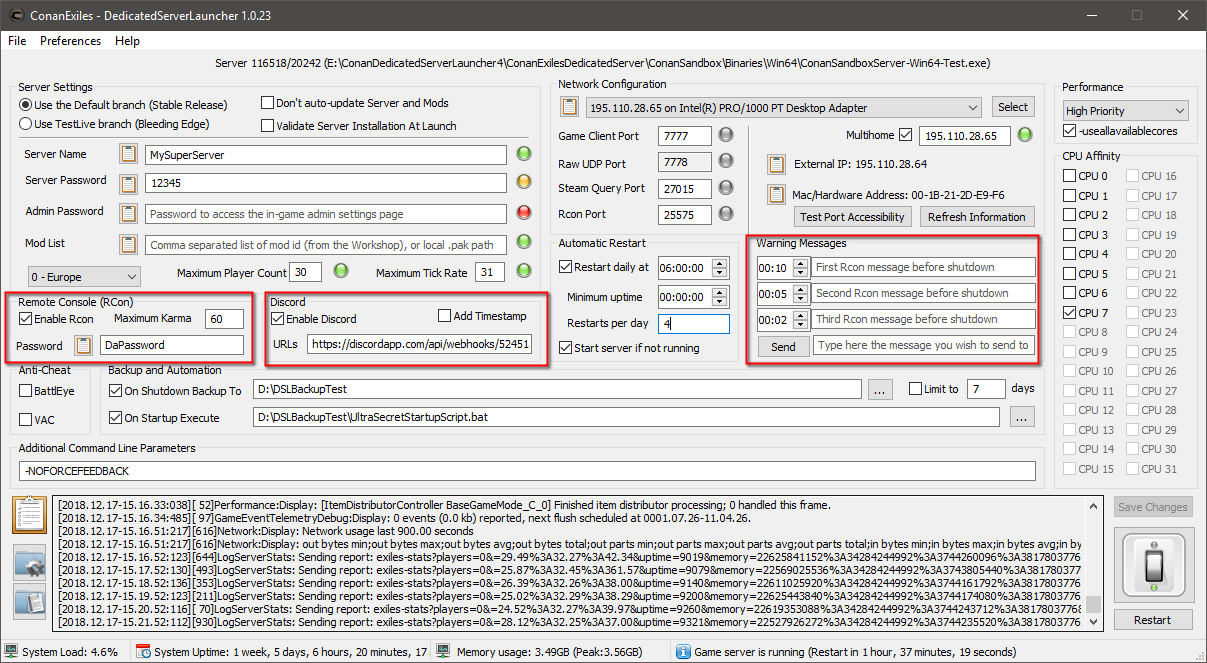Click Restarts per day field
This screenshot has height=663, width=1207.
694,324
